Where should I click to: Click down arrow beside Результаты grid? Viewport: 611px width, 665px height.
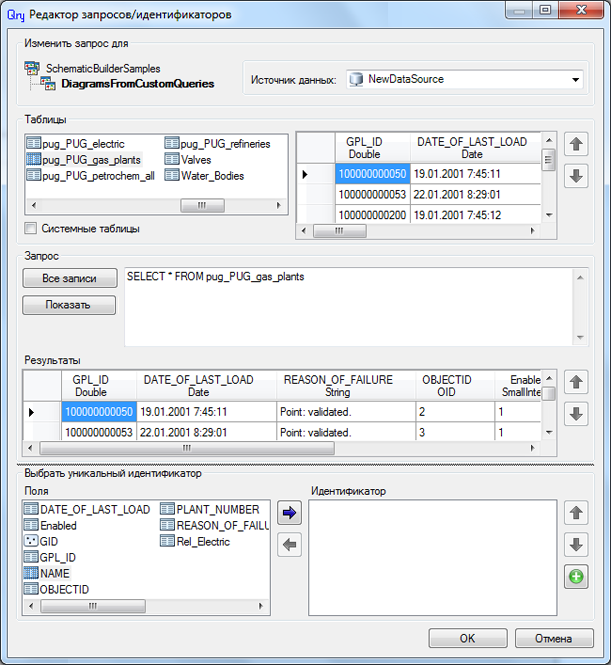(x=575, y=413)
